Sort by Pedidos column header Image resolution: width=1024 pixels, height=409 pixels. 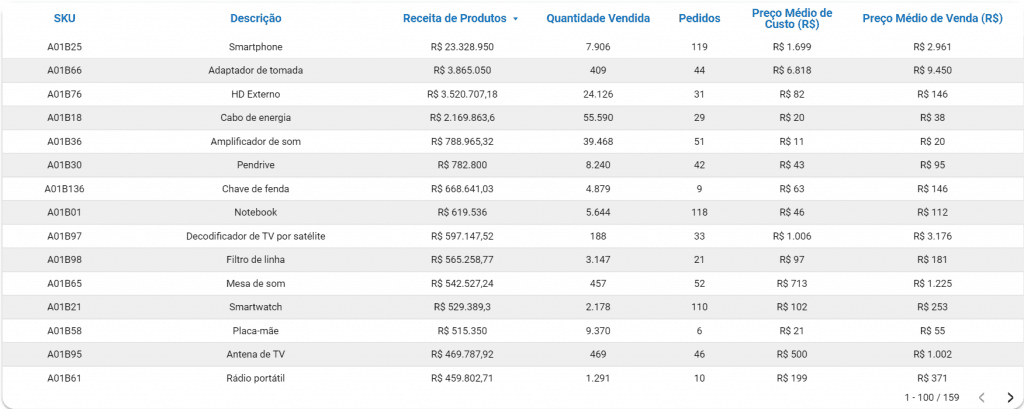tap(699, 18)
